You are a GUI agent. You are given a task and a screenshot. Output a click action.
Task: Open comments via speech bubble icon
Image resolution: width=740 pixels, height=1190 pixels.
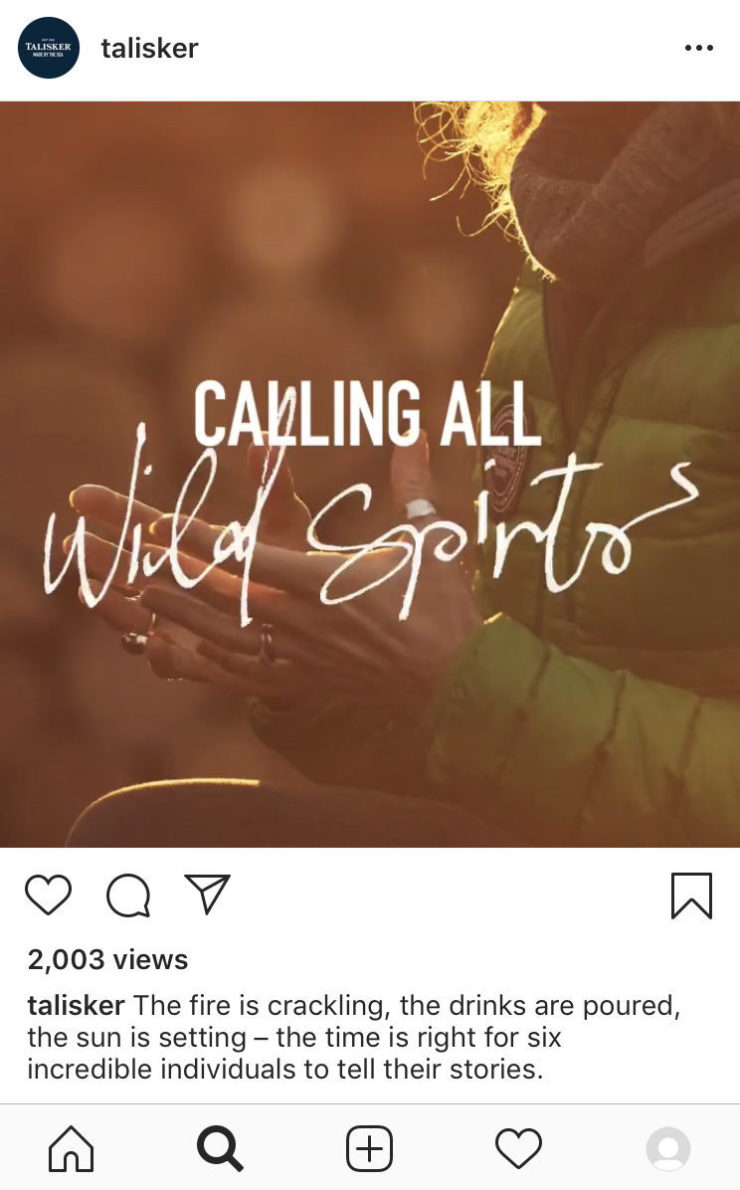pos(128,896)
